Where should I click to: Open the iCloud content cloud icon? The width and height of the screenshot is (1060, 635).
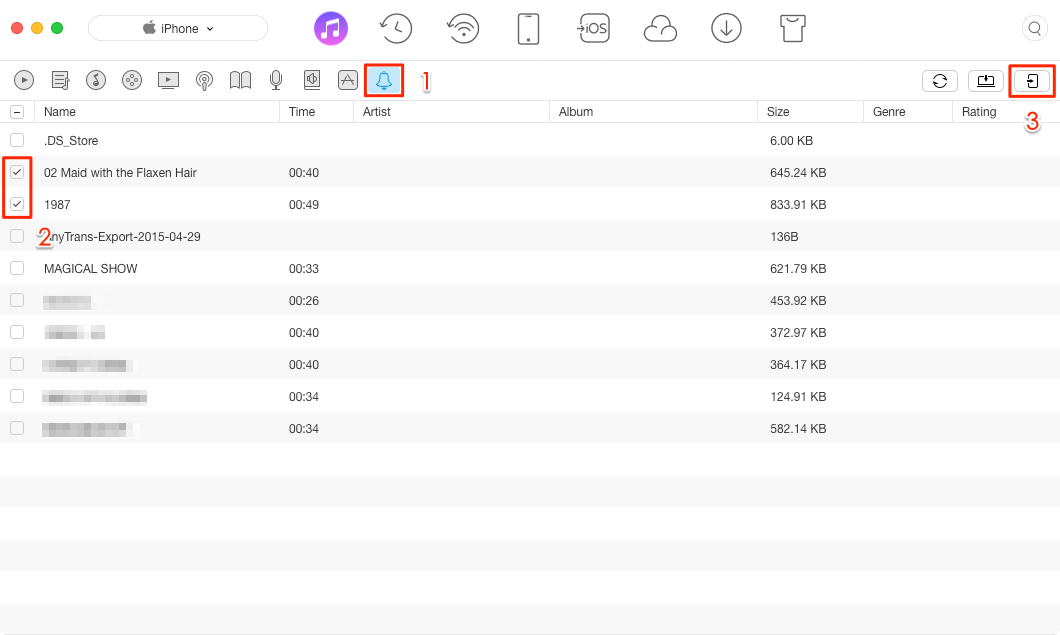pyautogui.click(x=660, y=29)
